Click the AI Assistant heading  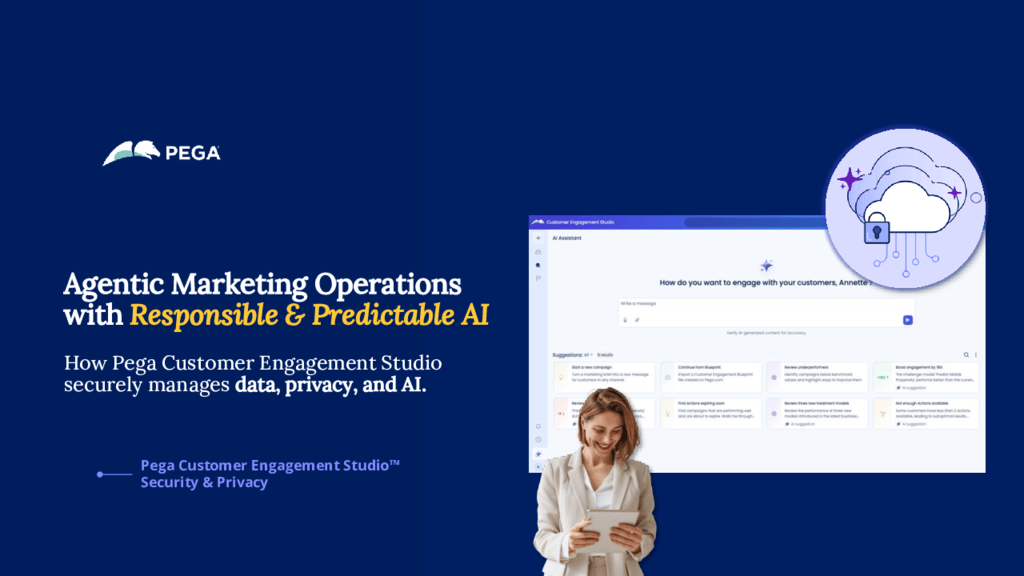point(566,238)
